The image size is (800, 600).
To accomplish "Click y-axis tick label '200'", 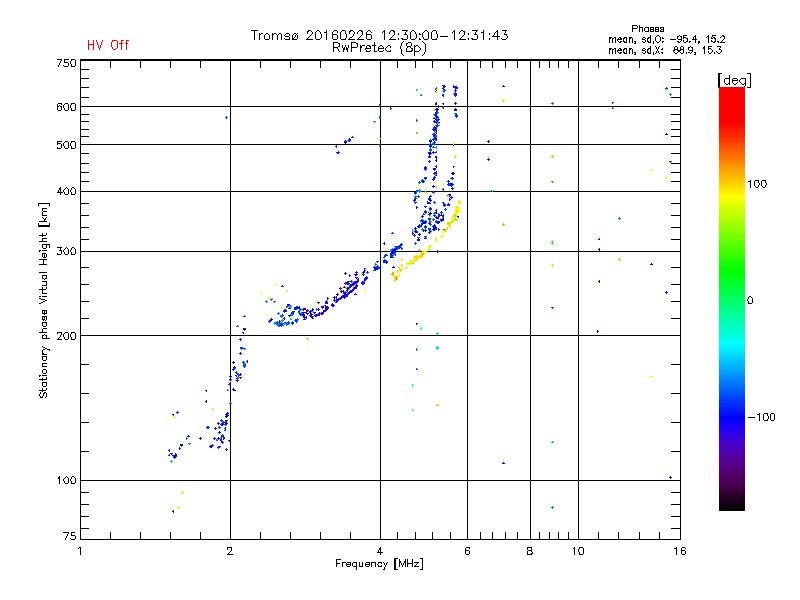I will pyautogui.click(x=66, y=336).
